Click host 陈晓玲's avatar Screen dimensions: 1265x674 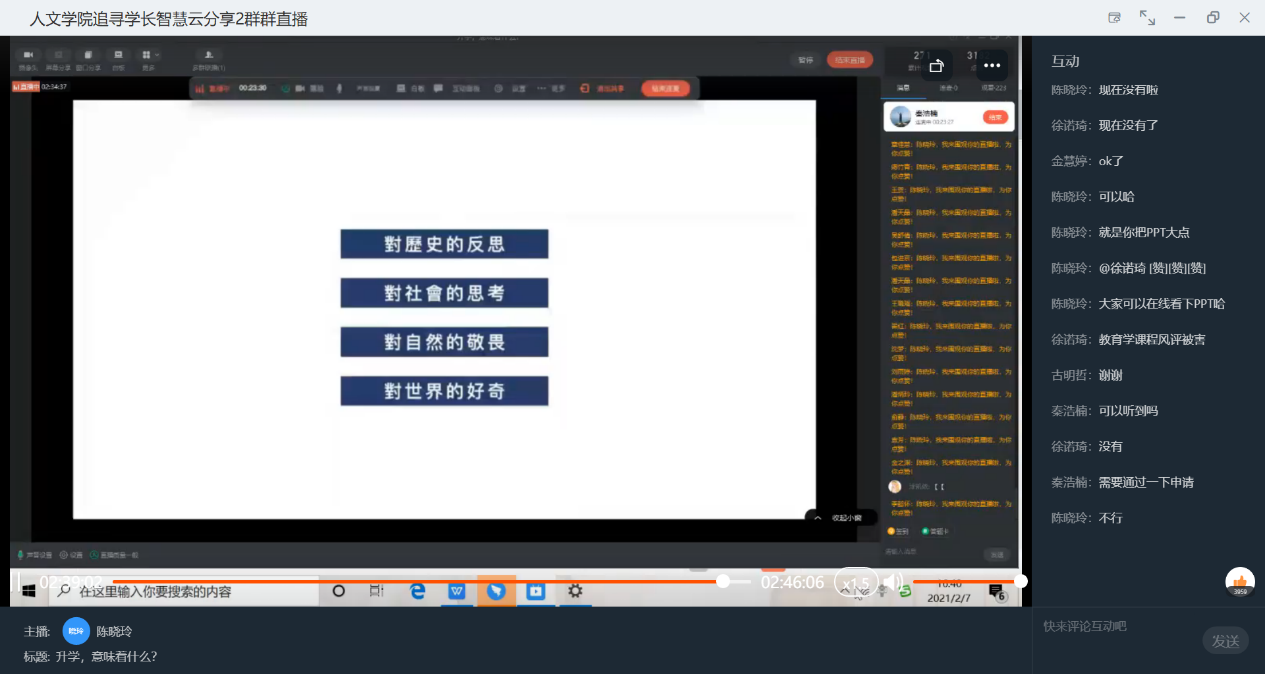(76, 631)
